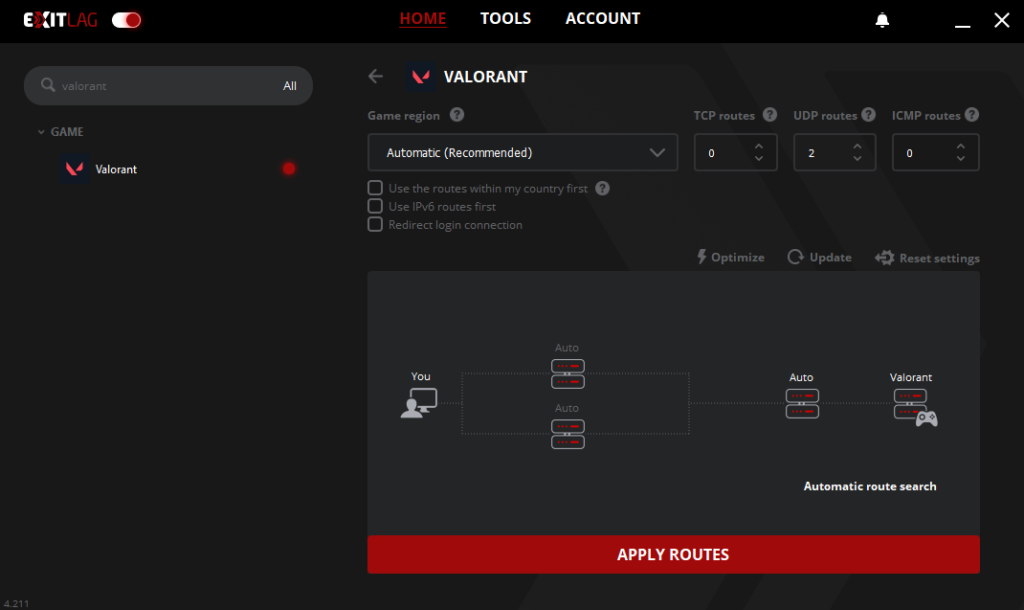Image resolution: width=1024 pixels, height=610 pixels.
Task: Check Redirect login connection option
Action: click(x=375, y=224)
